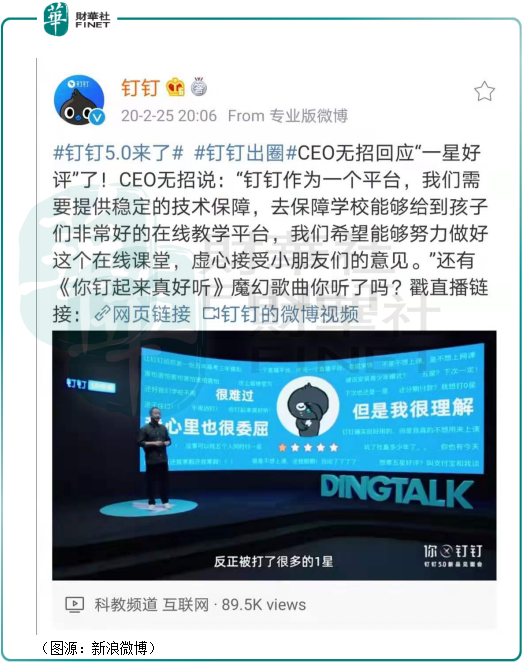Click the silver medal badge
523x663 pixels.
pos(199,87)
